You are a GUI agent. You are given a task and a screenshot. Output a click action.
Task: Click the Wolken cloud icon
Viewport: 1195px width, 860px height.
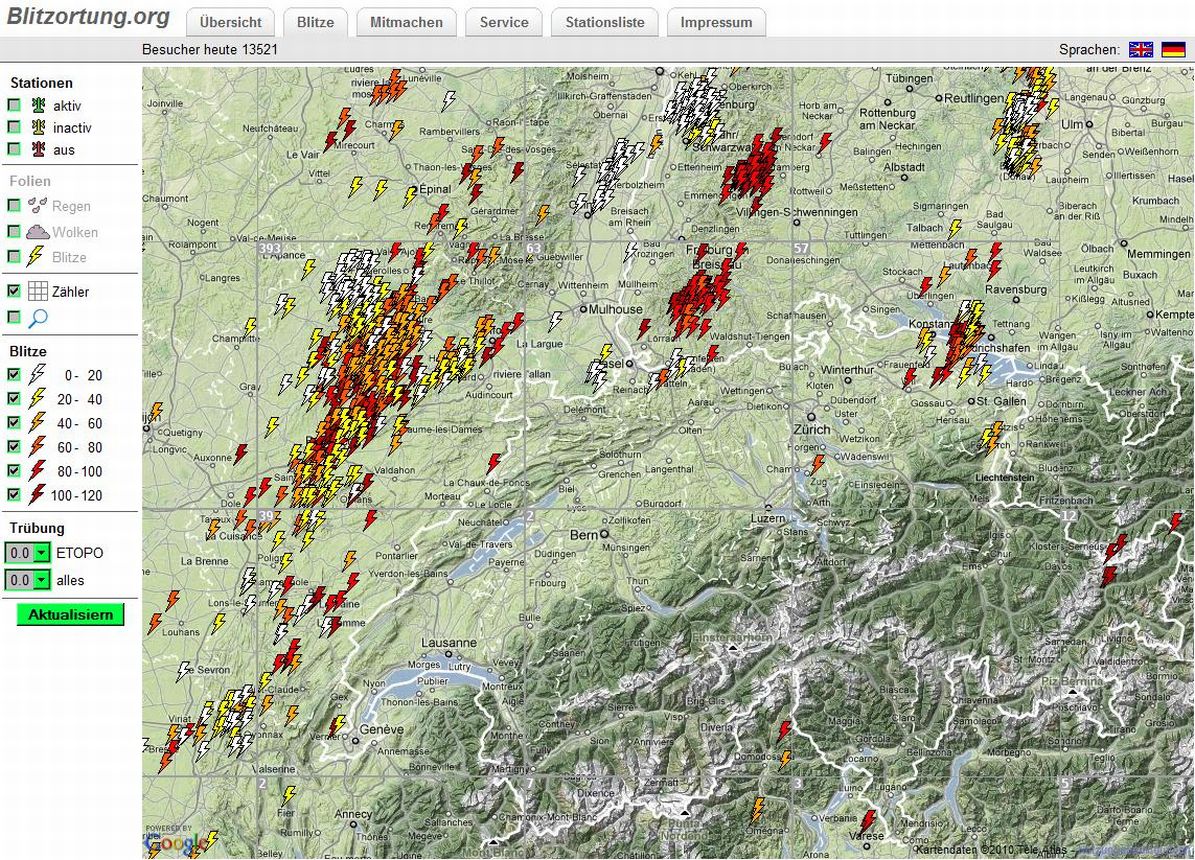tap(38, 232)
